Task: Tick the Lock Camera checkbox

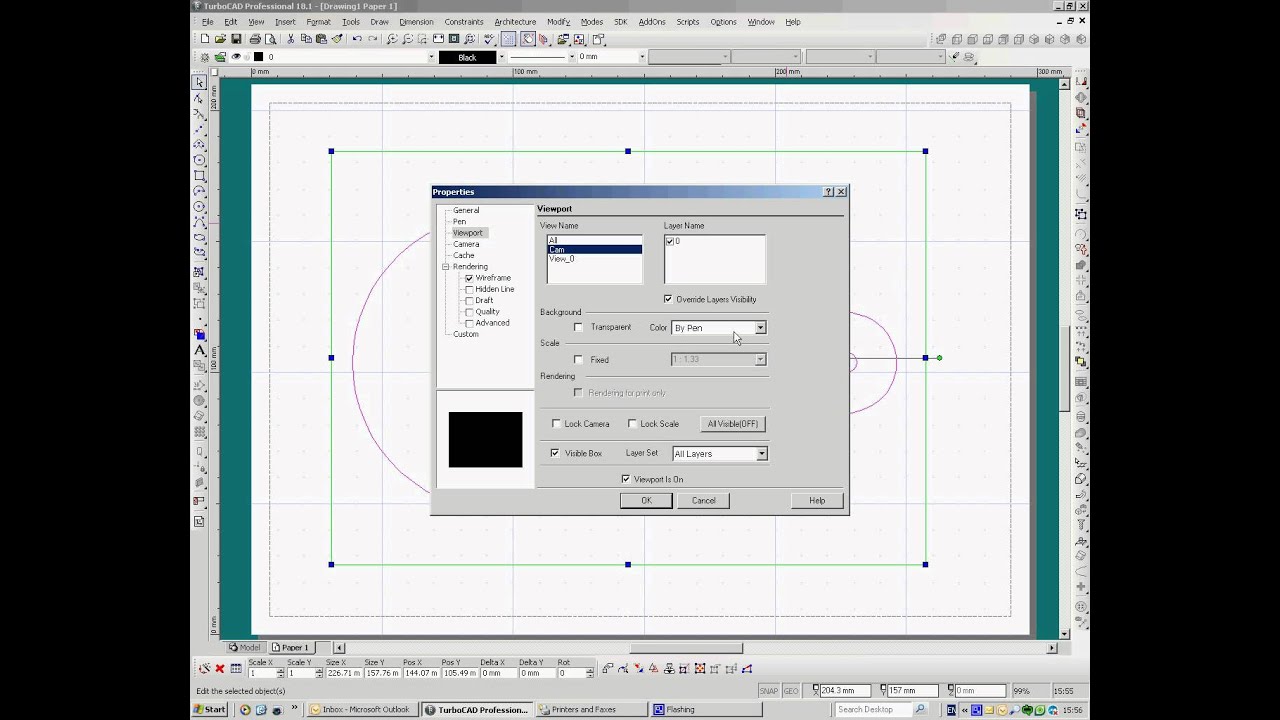Action: click(556, 423)
